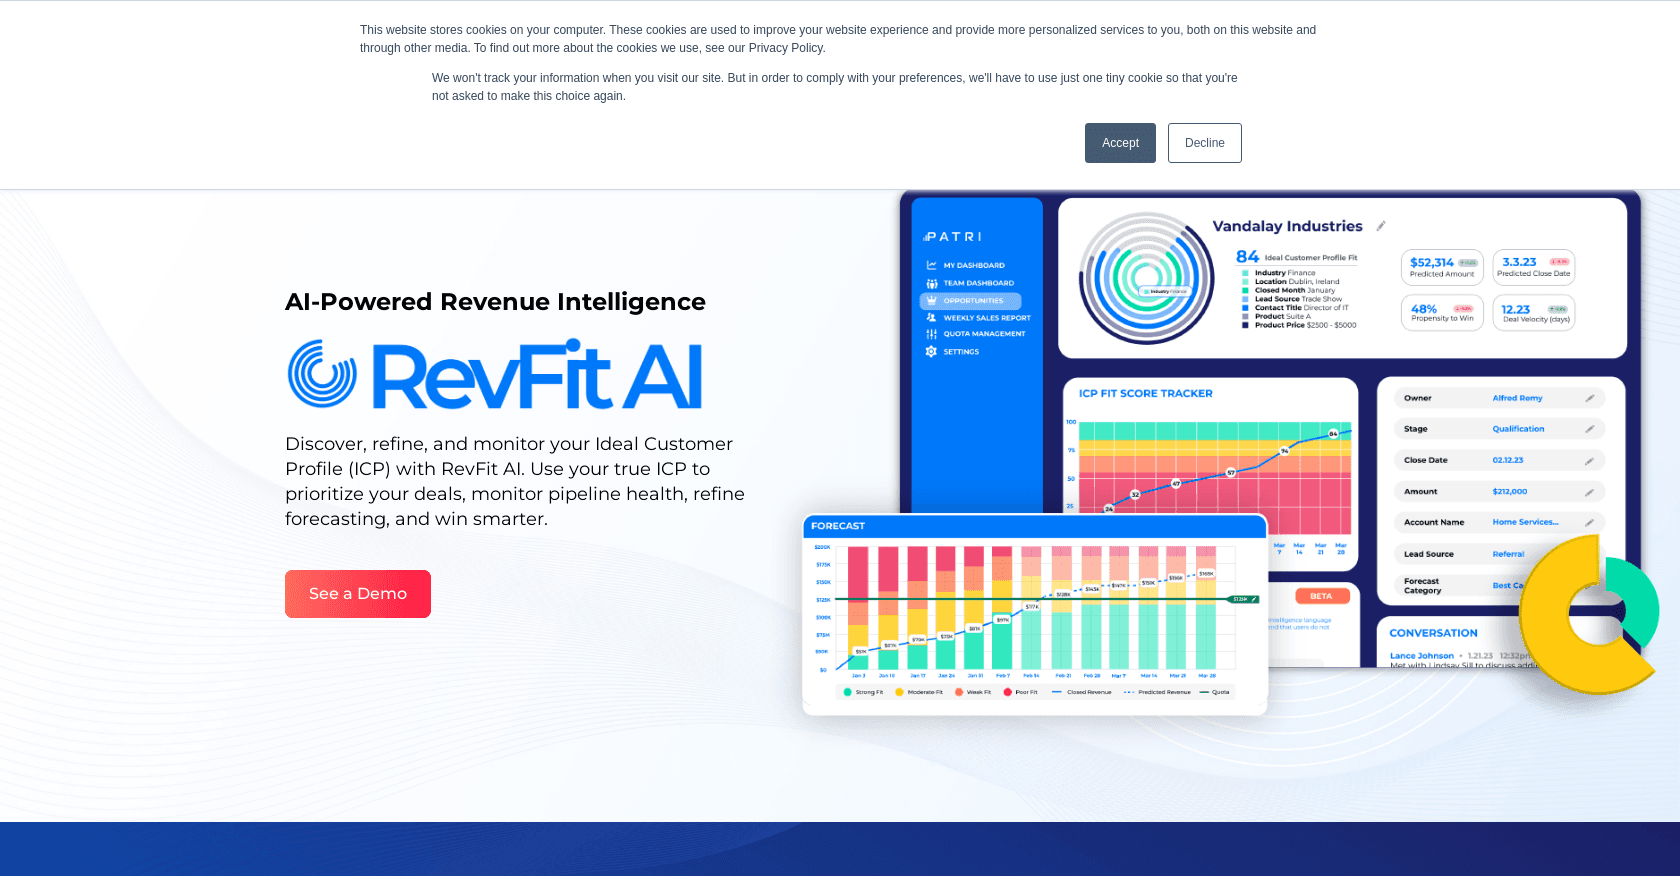This screenshot has height=876, width=1680.
Task: Click the FORECAST panel header
Action: (1035, 526)
